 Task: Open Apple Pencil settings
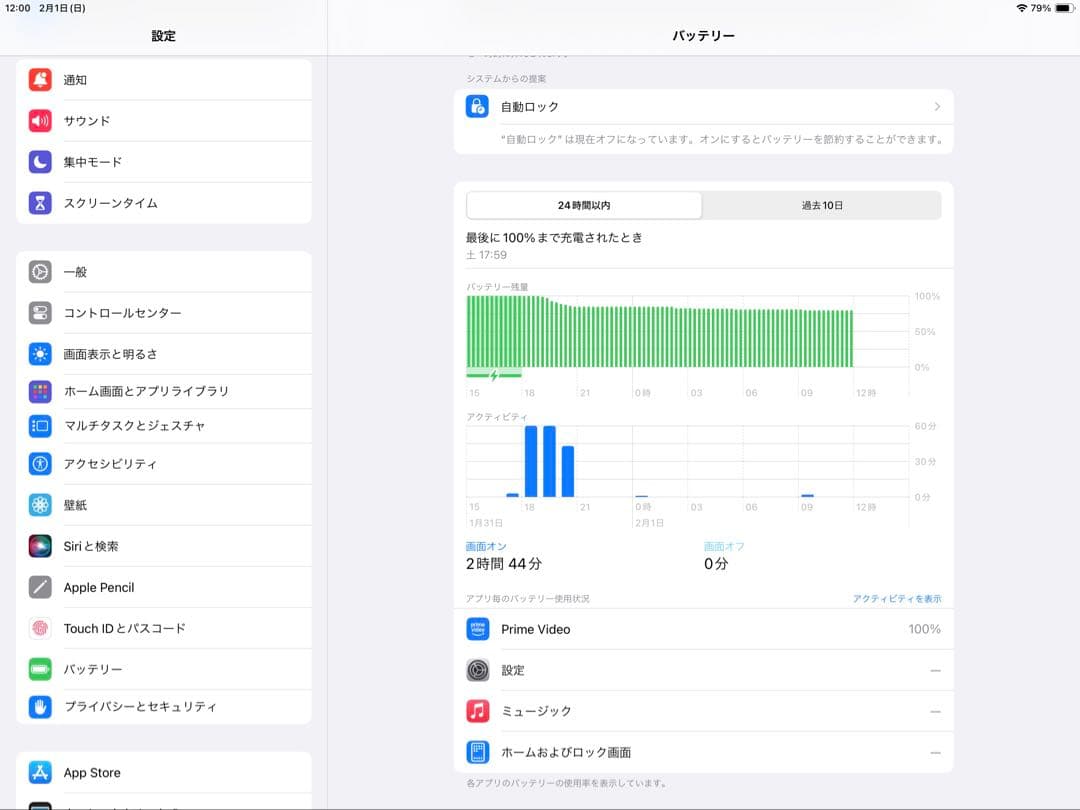pyautogui.click(x=41, y=587)
